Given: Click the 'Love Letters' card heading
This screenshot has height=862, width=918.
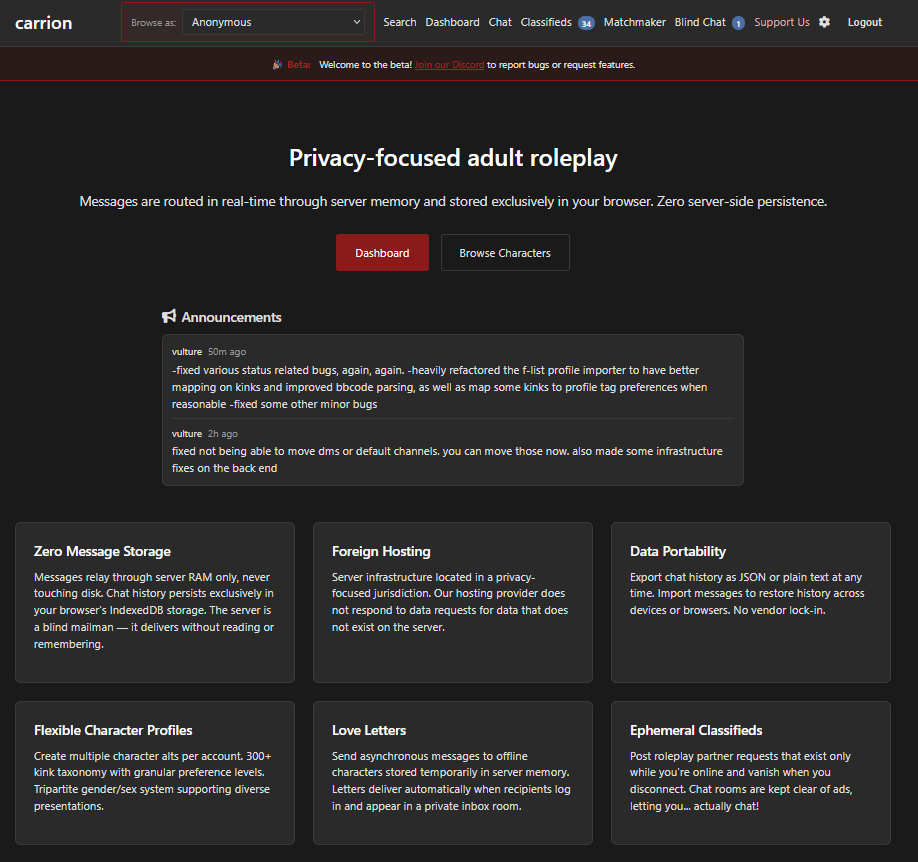Looking at the screenshot, I should (x=369, y=730).
